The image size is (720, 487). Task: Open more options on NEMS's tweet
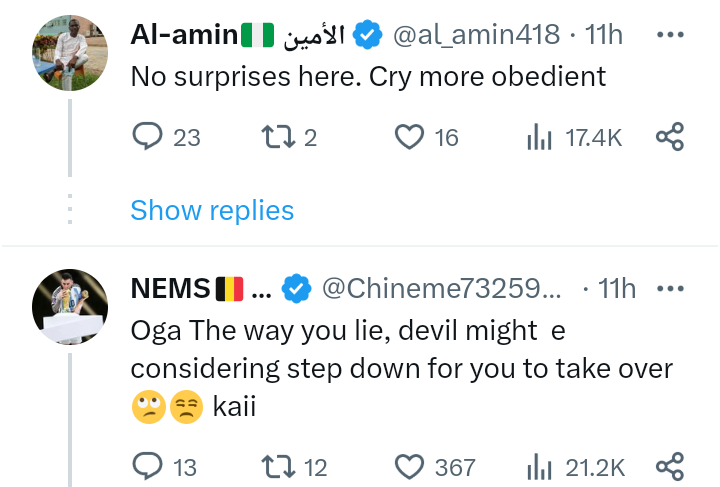(x=668, y=289)
